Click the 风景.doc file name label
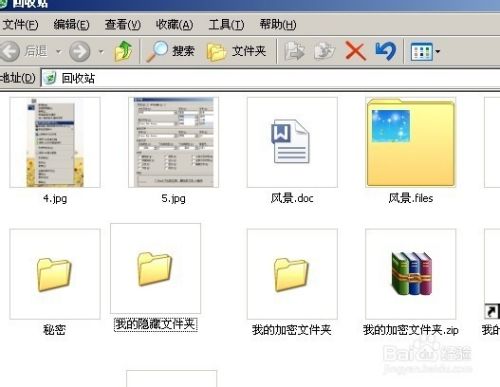Screen dimensions: 500x387 click(x=292, y=198)
